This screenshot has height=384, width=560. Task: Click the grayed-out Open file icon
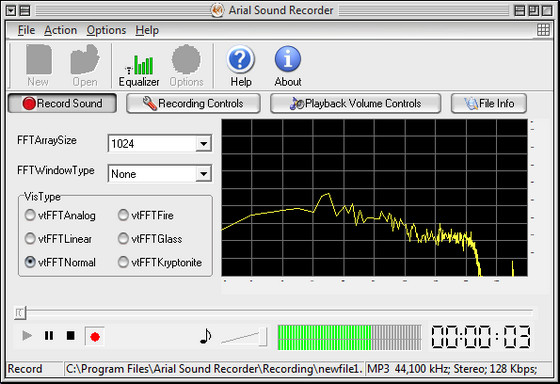(x=85, y=59)
